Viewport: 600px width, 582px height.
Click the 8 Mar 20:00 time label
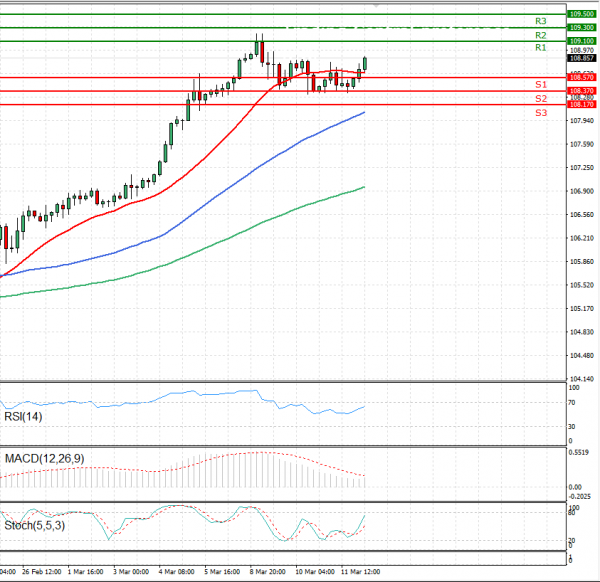coord(267,572)
